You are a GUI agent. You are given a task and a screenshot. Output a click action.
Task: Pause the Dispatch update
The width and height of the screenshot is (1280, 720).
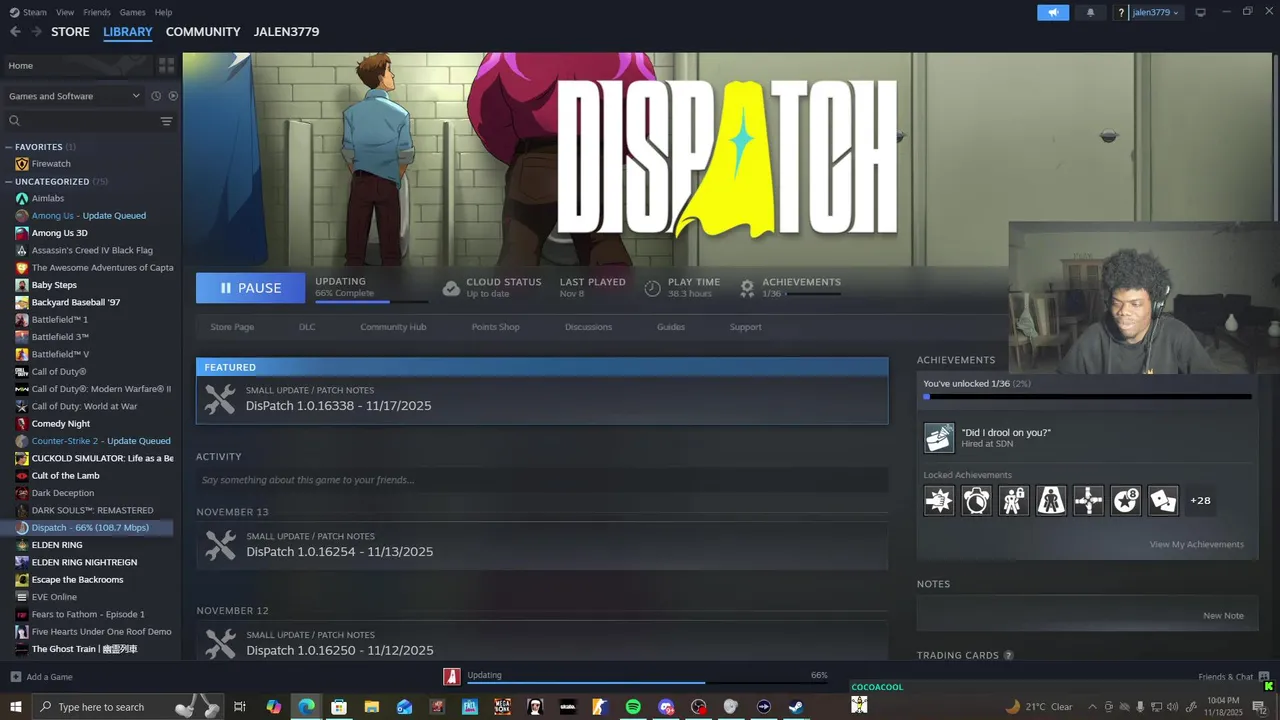coord(250,288)
